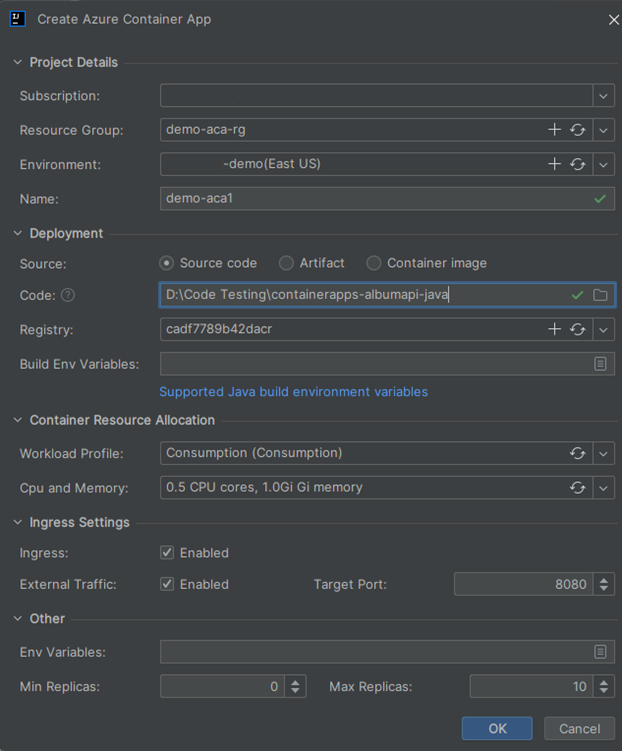Open Build Env Variables editor icon
The image size is (622, 751).
click(600, 364)
